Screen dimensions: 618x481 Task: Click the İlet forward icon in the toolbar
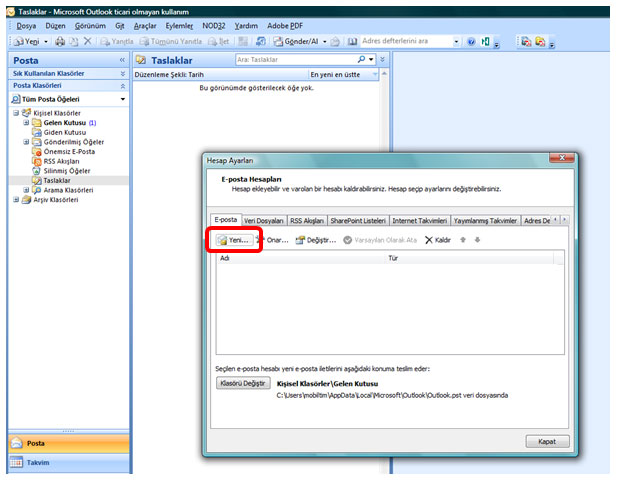[x=218, y=41]
